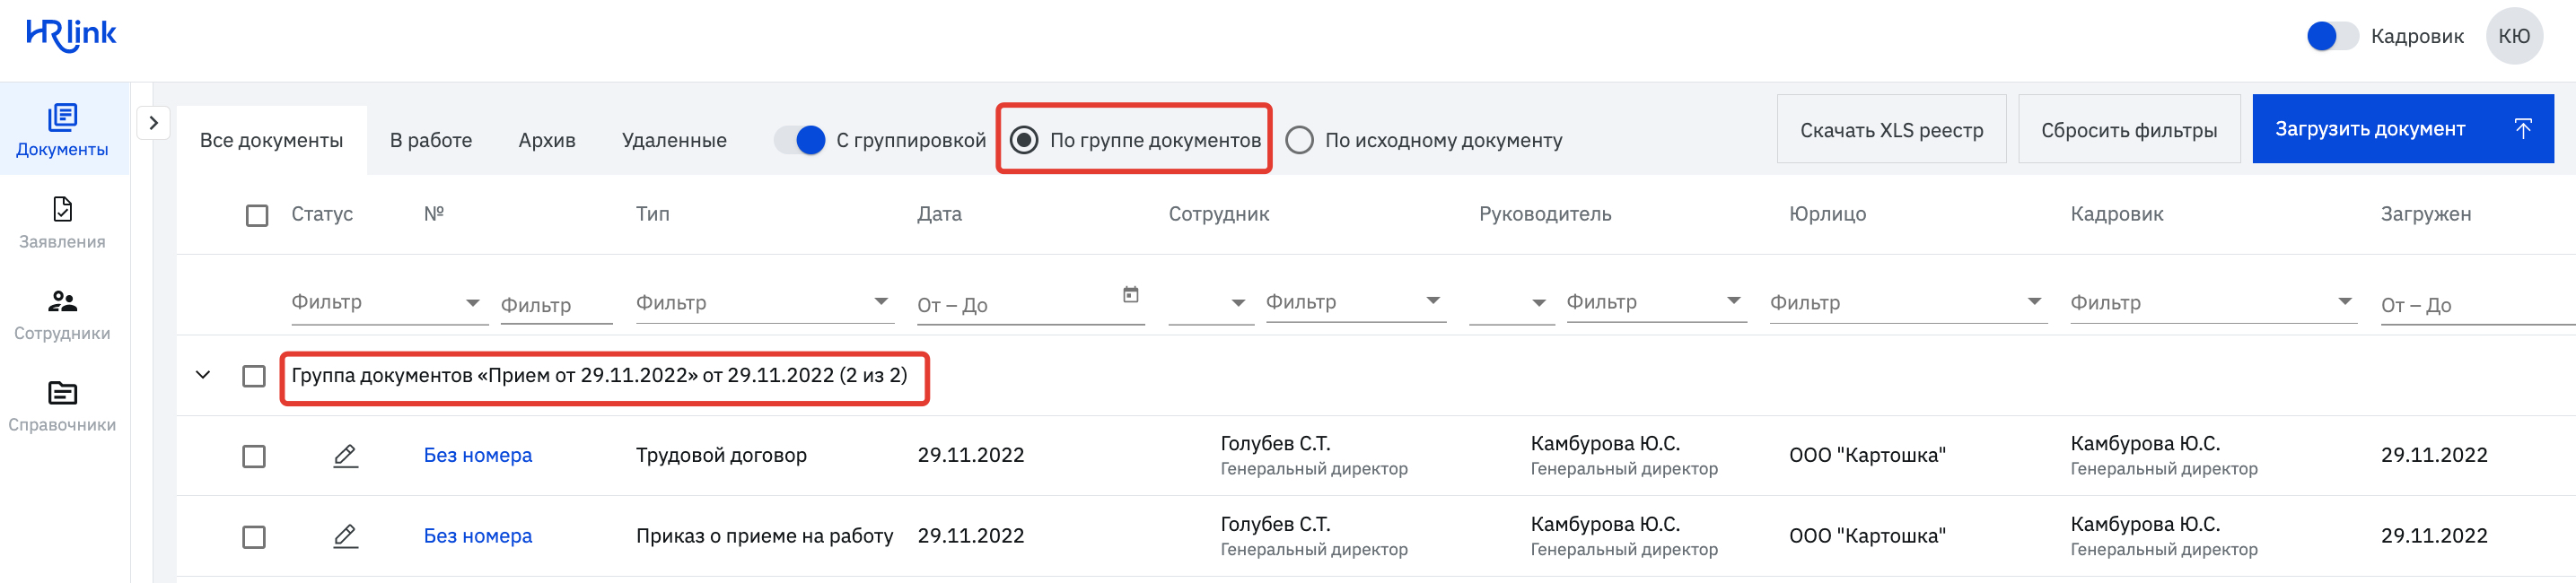Click the Загружен column header

2425,214
